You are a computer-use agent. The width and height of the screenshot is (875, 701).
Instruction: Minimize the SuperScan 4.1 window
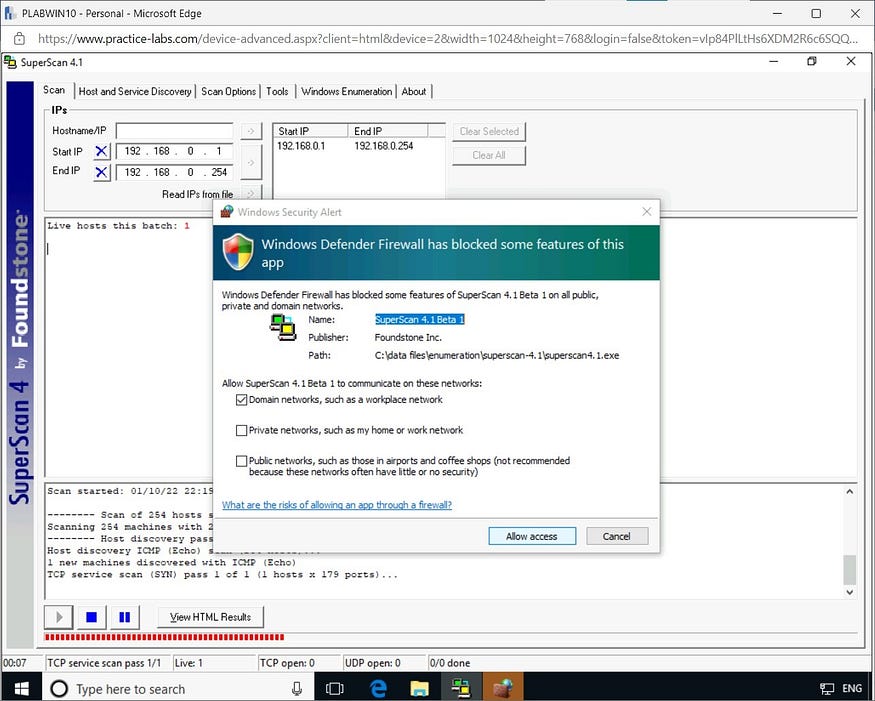tap(773, 61)
